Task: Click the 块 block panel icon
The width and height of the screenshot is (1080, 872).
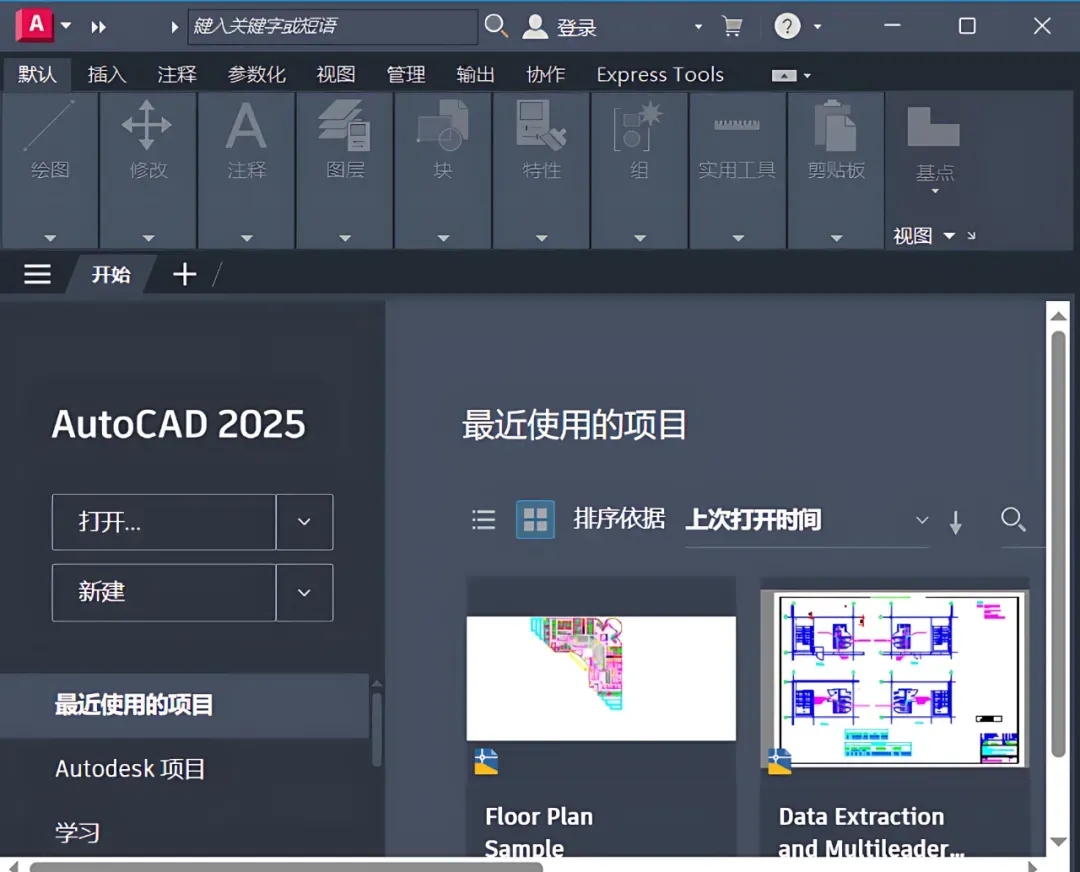Action: 443,125
